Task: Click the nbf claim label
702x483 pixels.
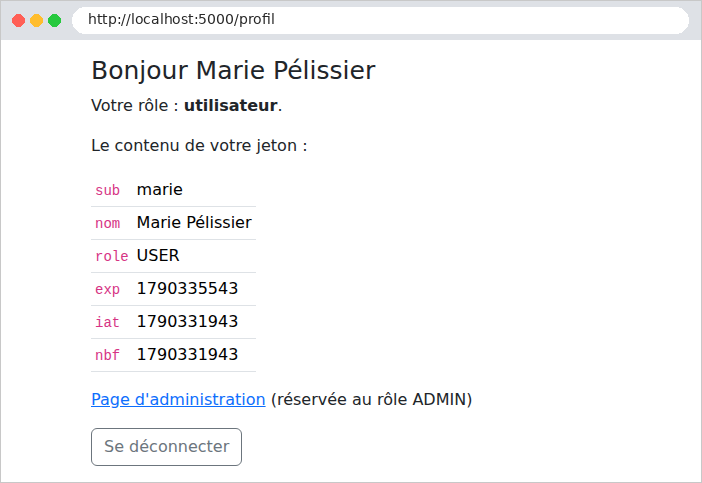Action: pyautogui.click(x=107, y=355)
